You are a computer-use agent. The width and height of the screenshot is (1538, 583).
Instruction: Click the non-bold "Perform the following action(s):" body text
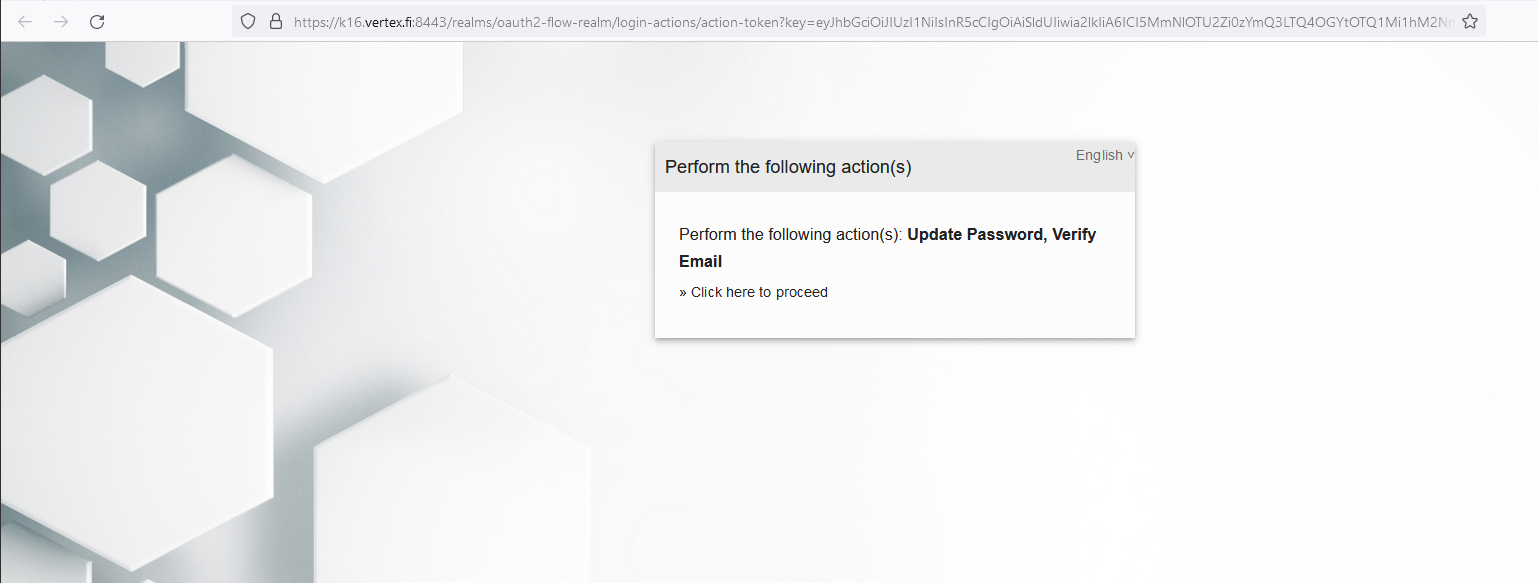tap(790, 235)
